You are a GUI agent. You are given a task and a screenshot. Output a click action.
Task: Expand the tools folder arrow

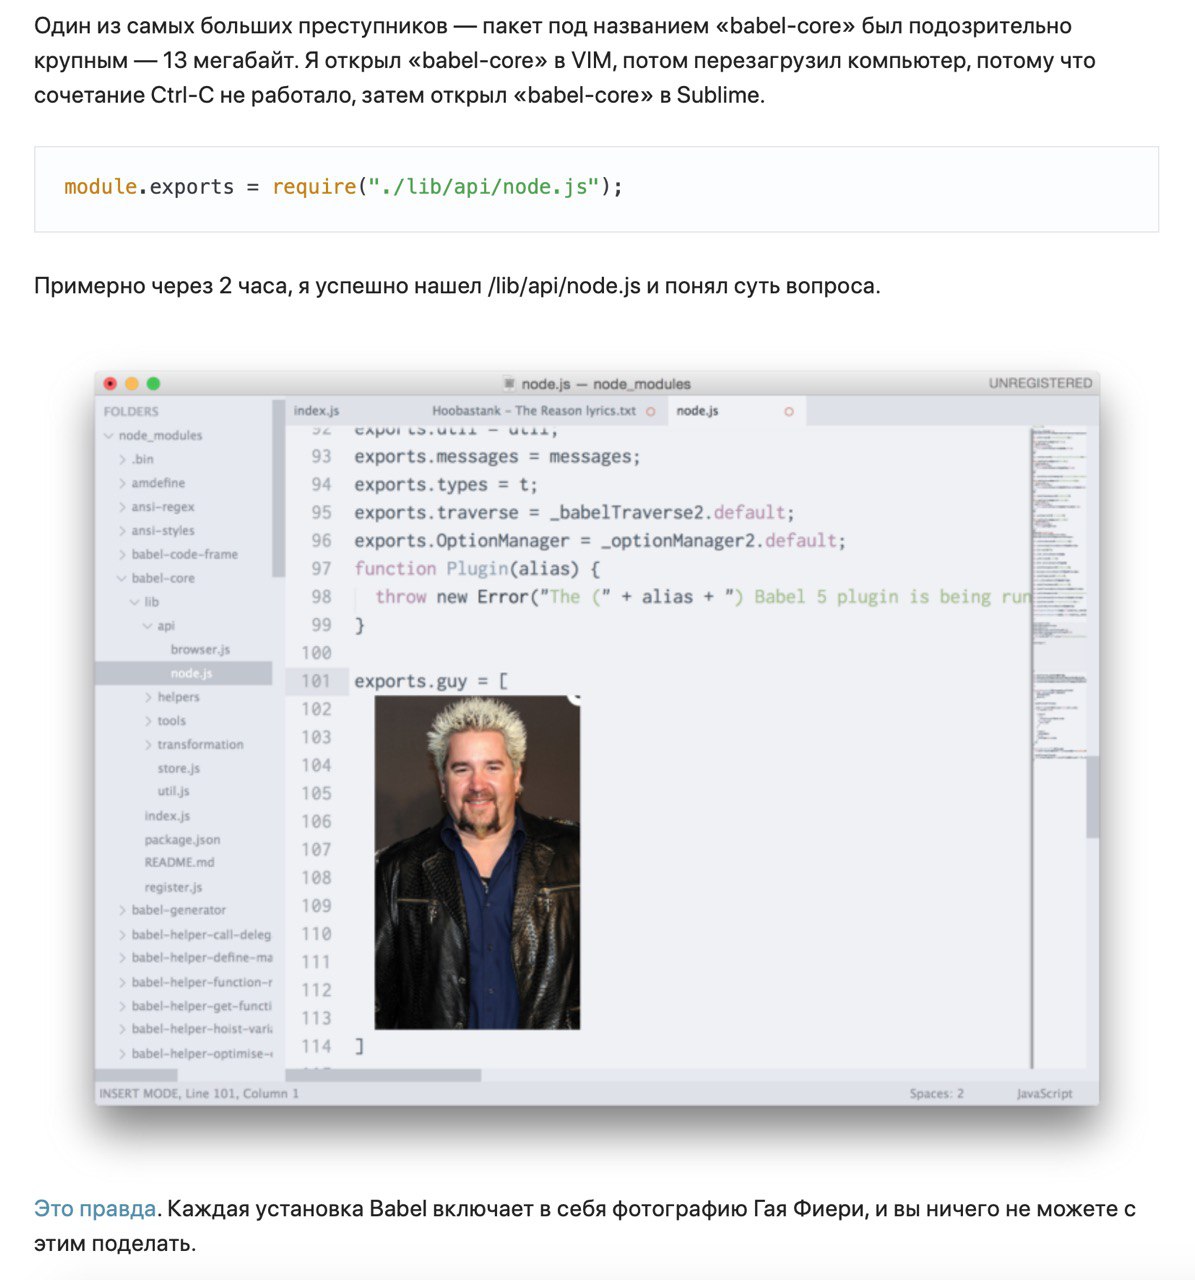coord(148,721)
